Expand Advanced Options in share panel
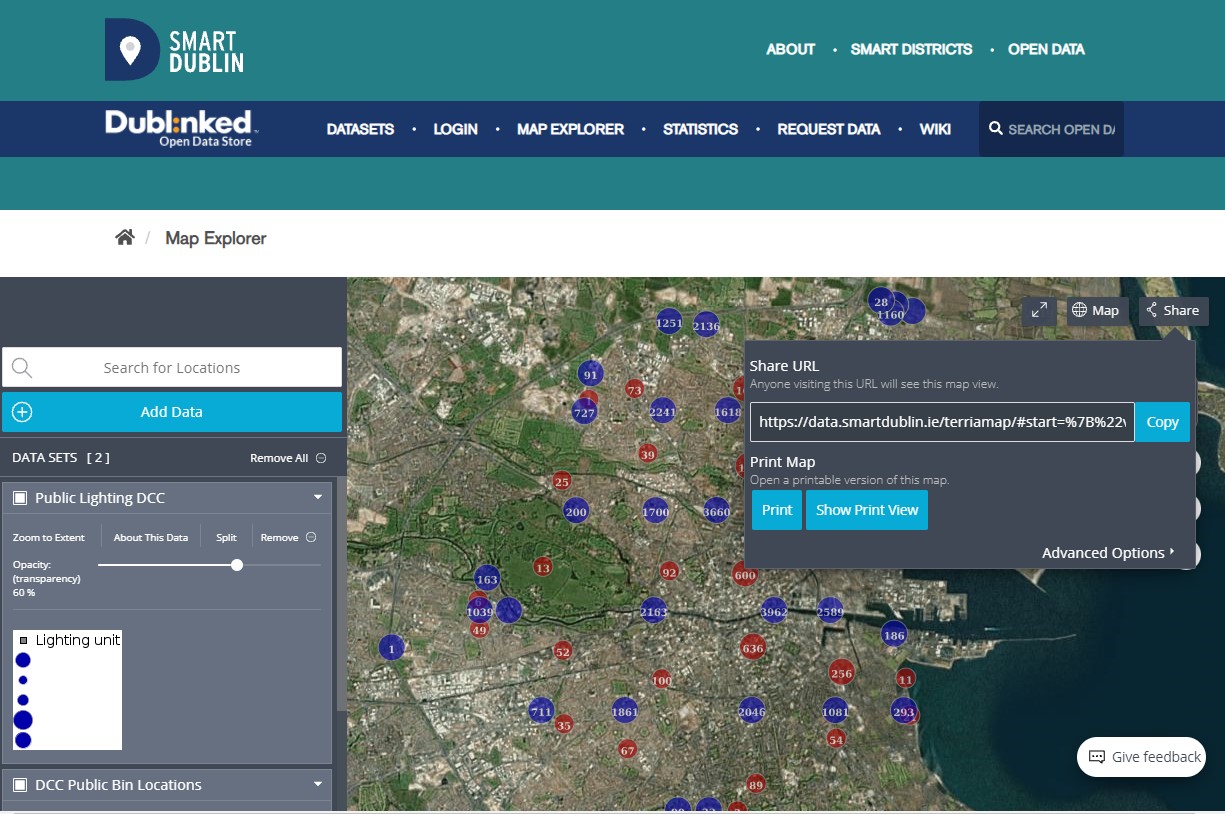The width and height of the screenshot is (1225, 814). [1108, 553]
